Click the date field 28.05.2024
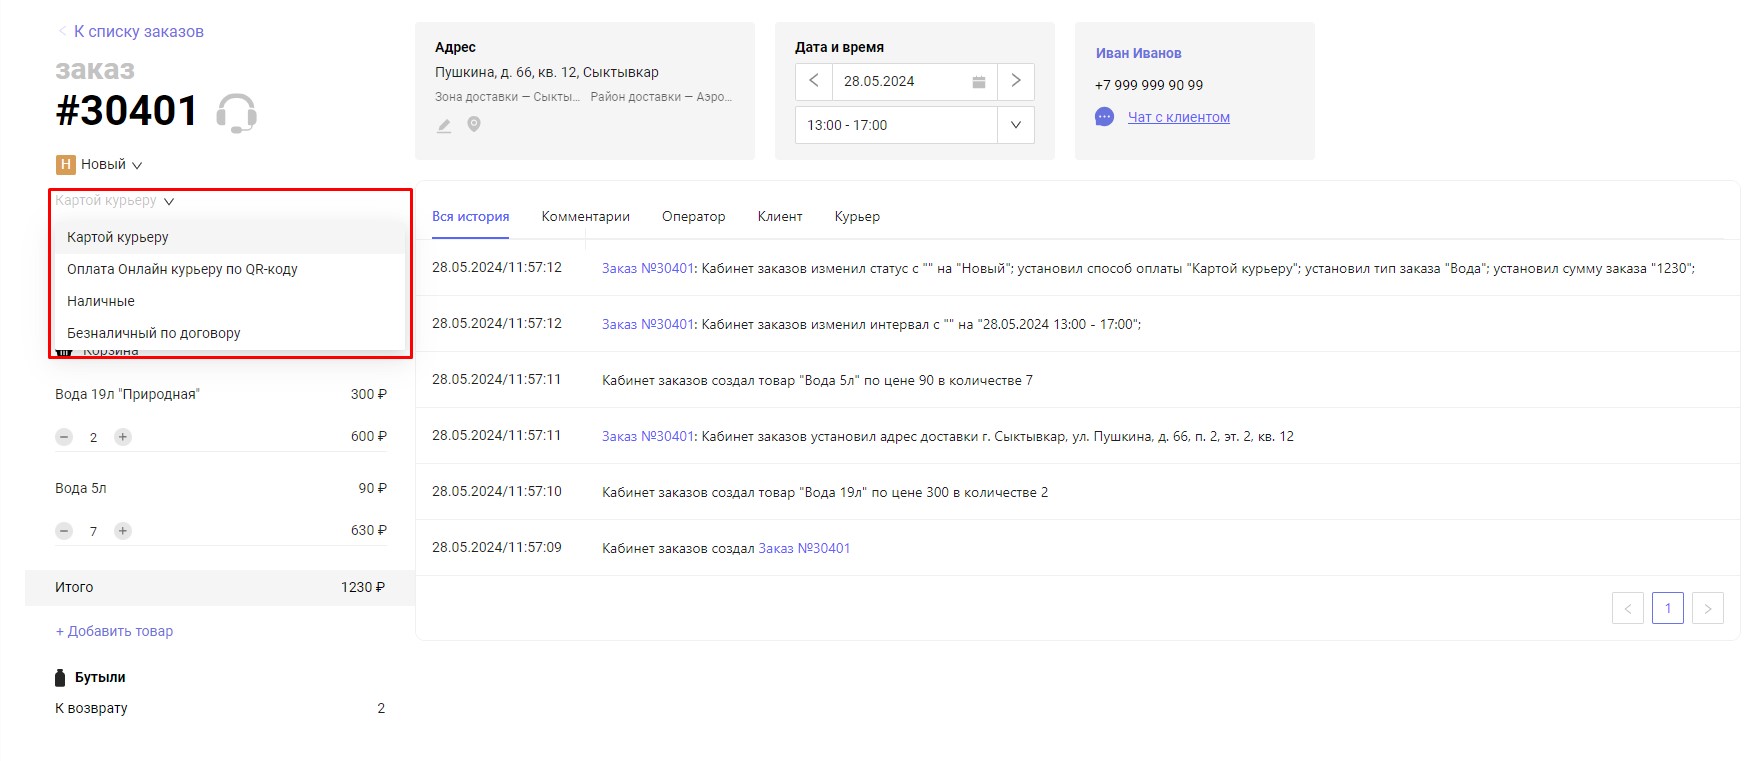Screen dimensions: 1755x761 click(897, 81)
